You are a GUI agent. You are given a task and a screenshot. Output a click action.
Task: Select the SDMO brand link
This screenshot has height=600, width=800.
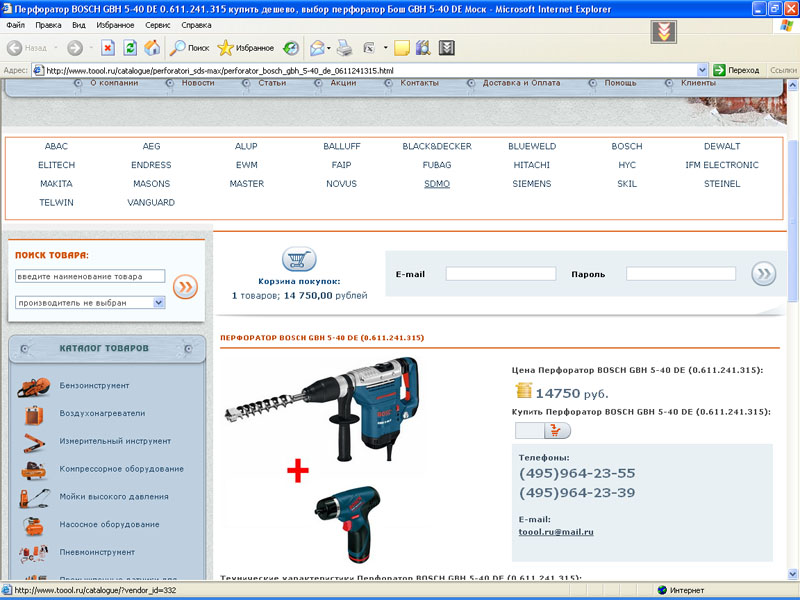click(437, 184)
